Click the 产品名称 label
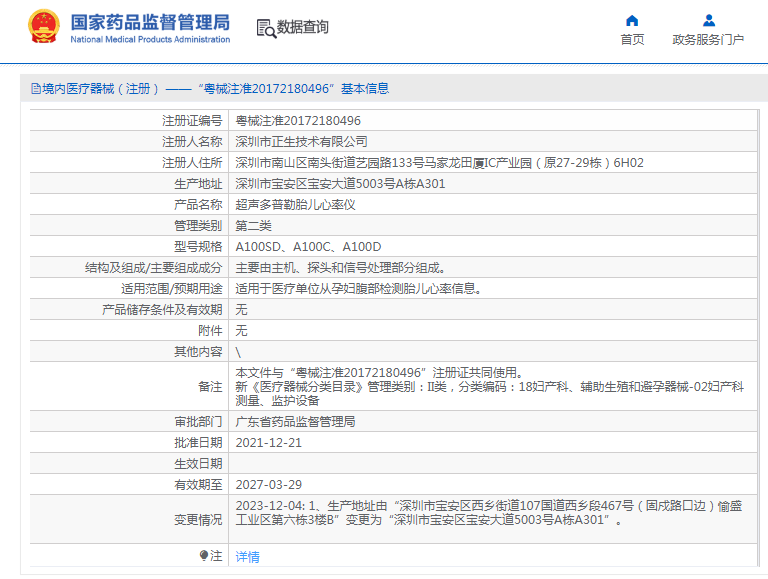768x579 pixels. [x=198, y=205]
